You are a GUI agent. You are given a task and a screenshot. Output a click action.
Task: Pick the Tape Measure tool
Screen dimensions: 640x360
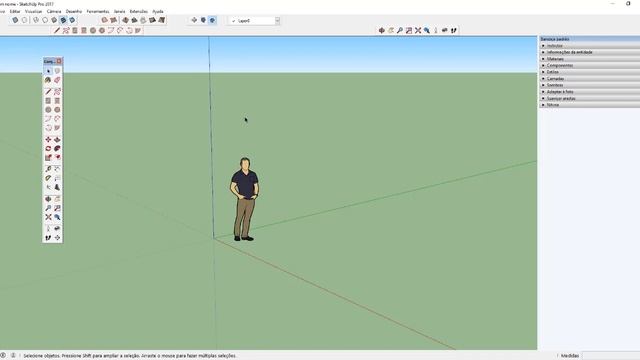[x=48, y=169]
